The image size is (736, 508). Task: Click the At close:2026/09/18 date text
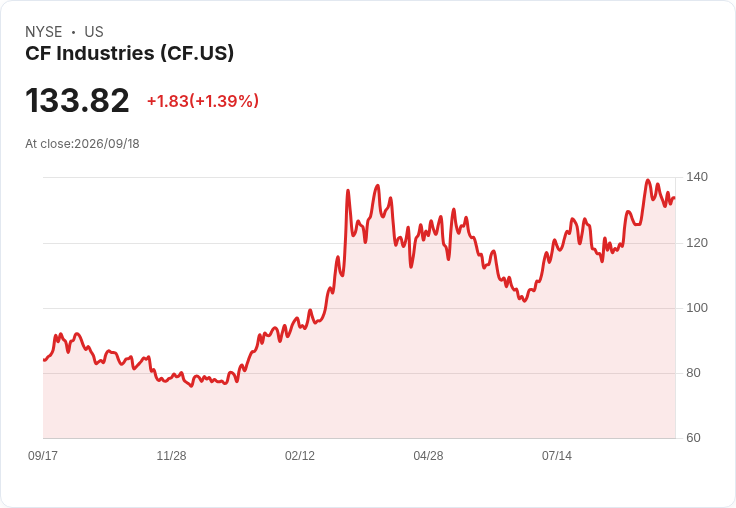pos(82,144)
